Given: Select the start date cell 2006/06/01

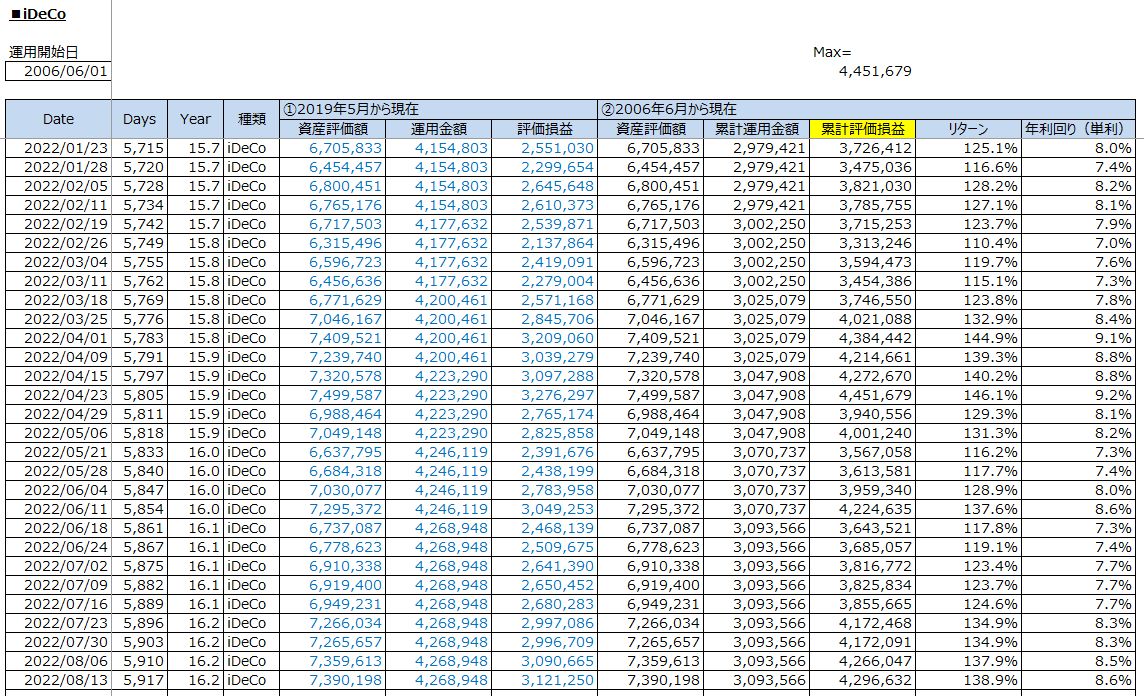Looking at the screenshot, I should [x=58, y=71].
